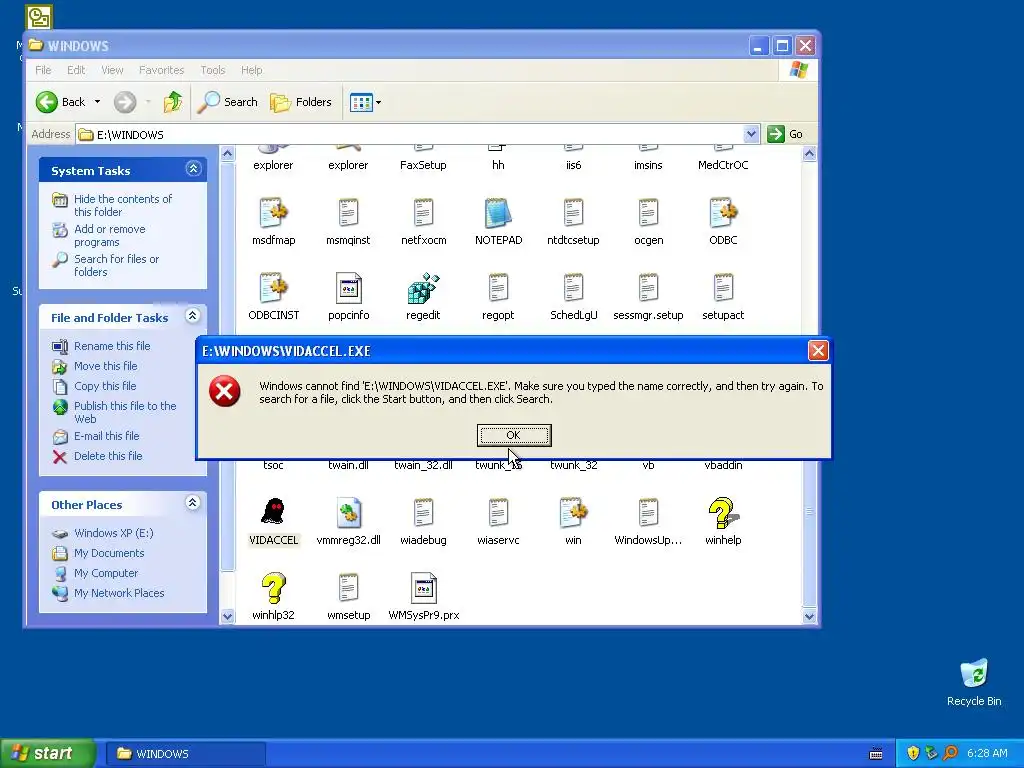Open the Start menu
This screenshot has width=1024, height=768.
click(x=47, y=753)
